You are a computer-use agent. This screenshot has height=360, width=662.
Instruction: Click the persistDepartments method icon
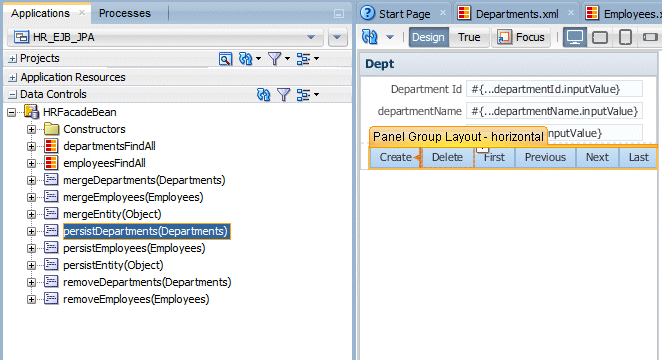[x=51, y=231]
